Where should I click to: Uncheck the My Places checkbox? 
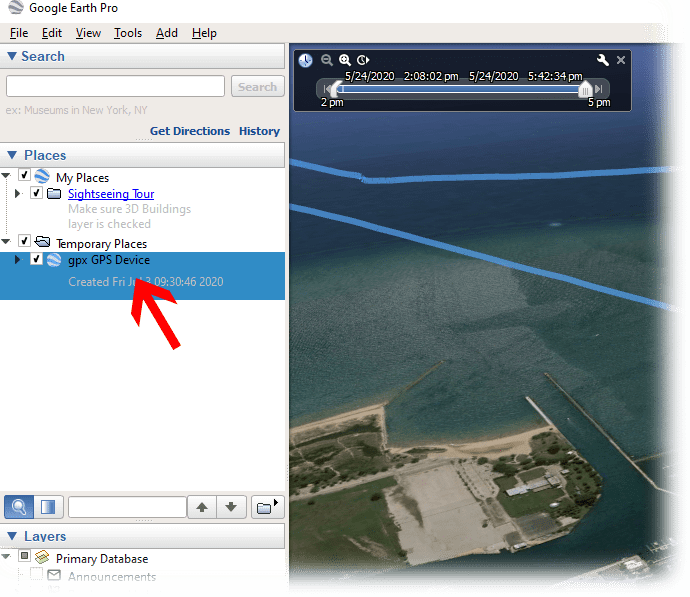(24, 175)
